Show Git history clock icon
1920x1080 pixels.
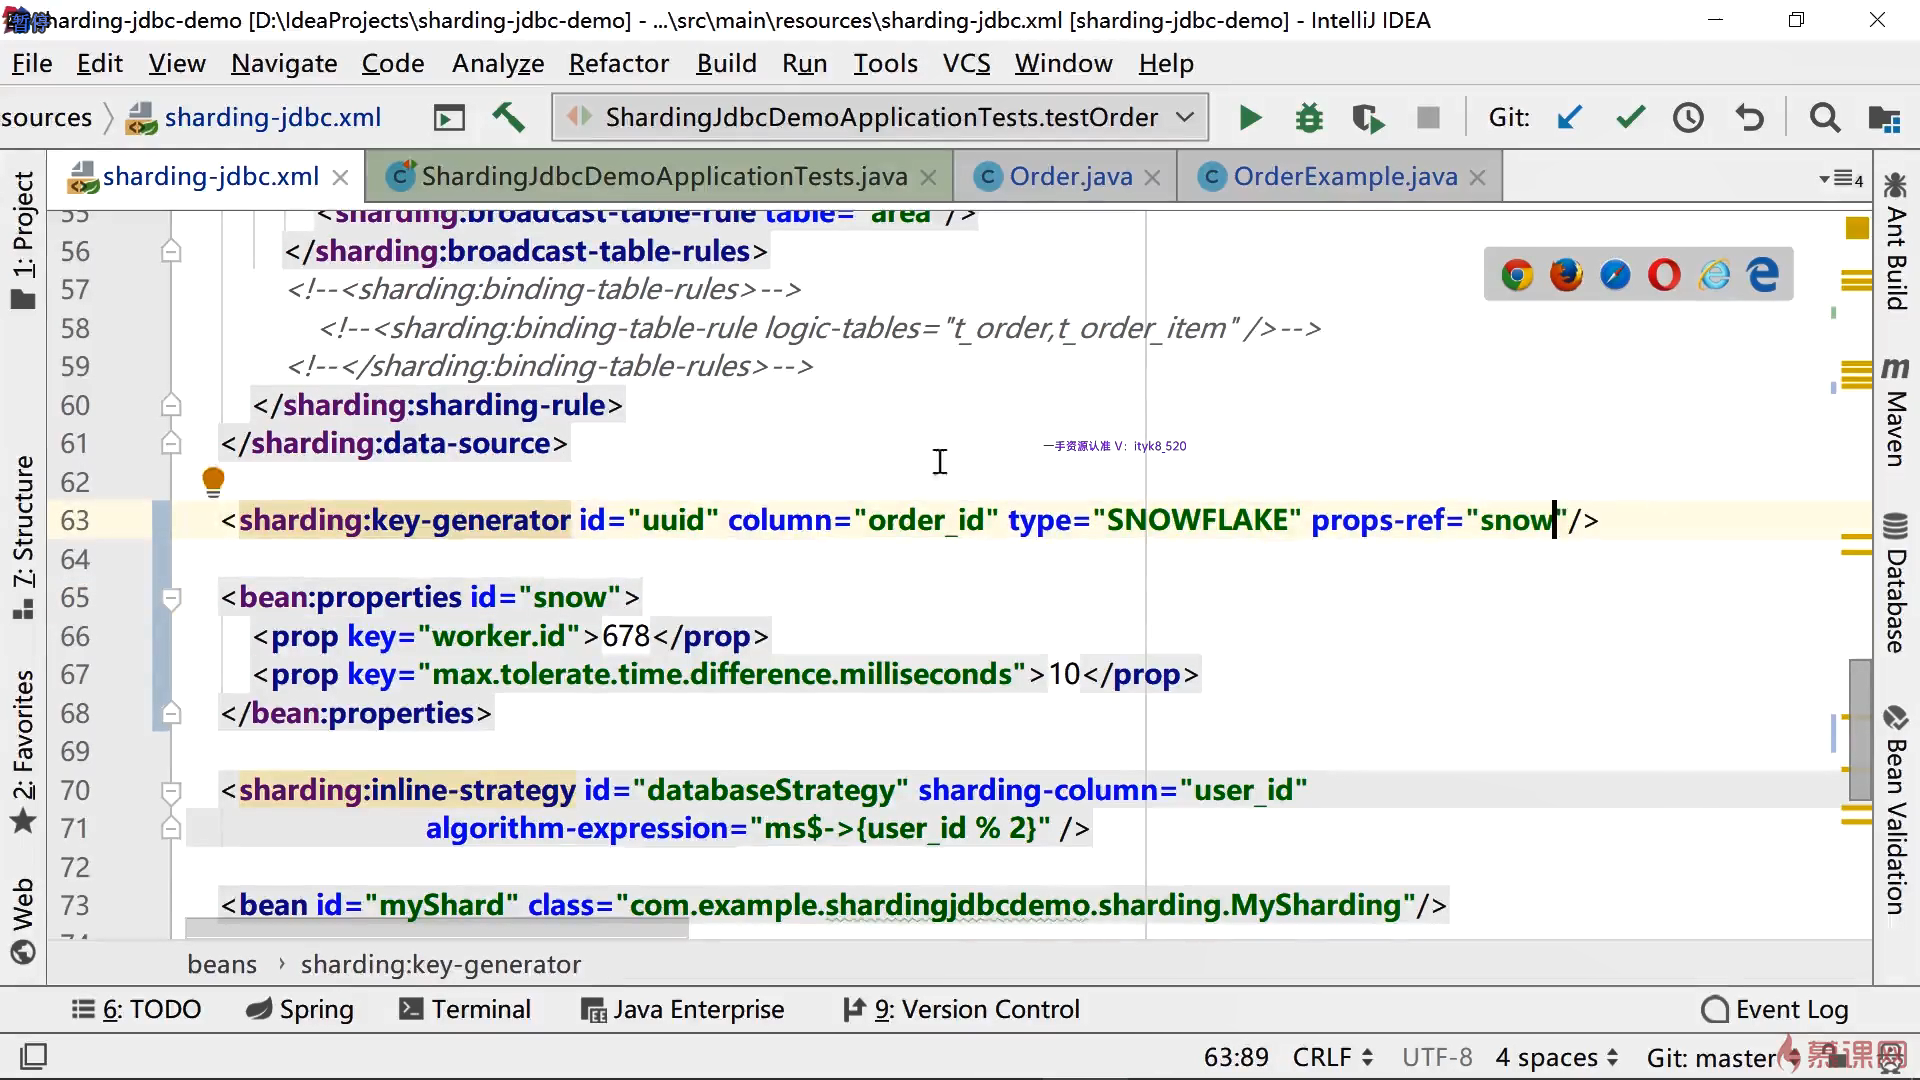[1689, 118]
